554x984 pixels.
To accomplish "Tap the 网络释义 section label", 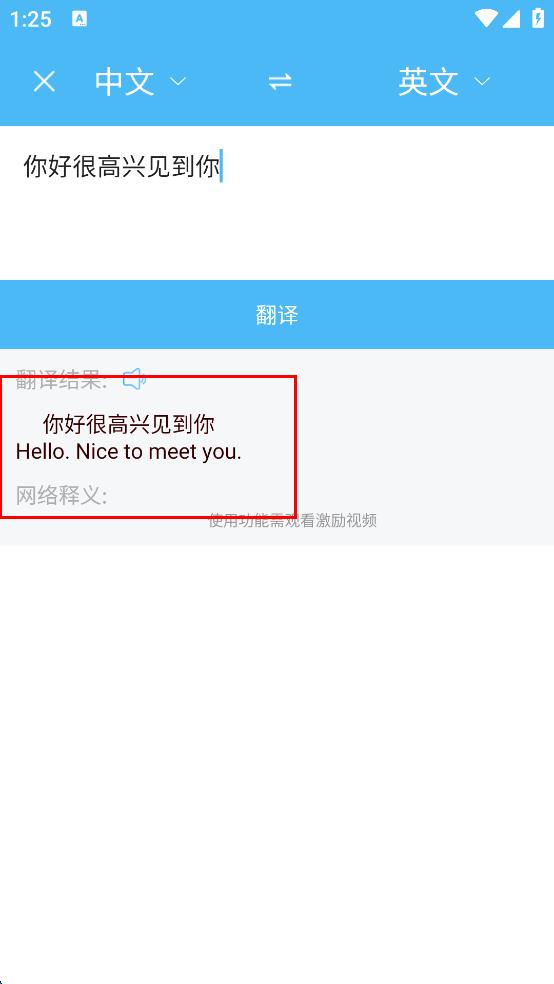I will (61, 496).
